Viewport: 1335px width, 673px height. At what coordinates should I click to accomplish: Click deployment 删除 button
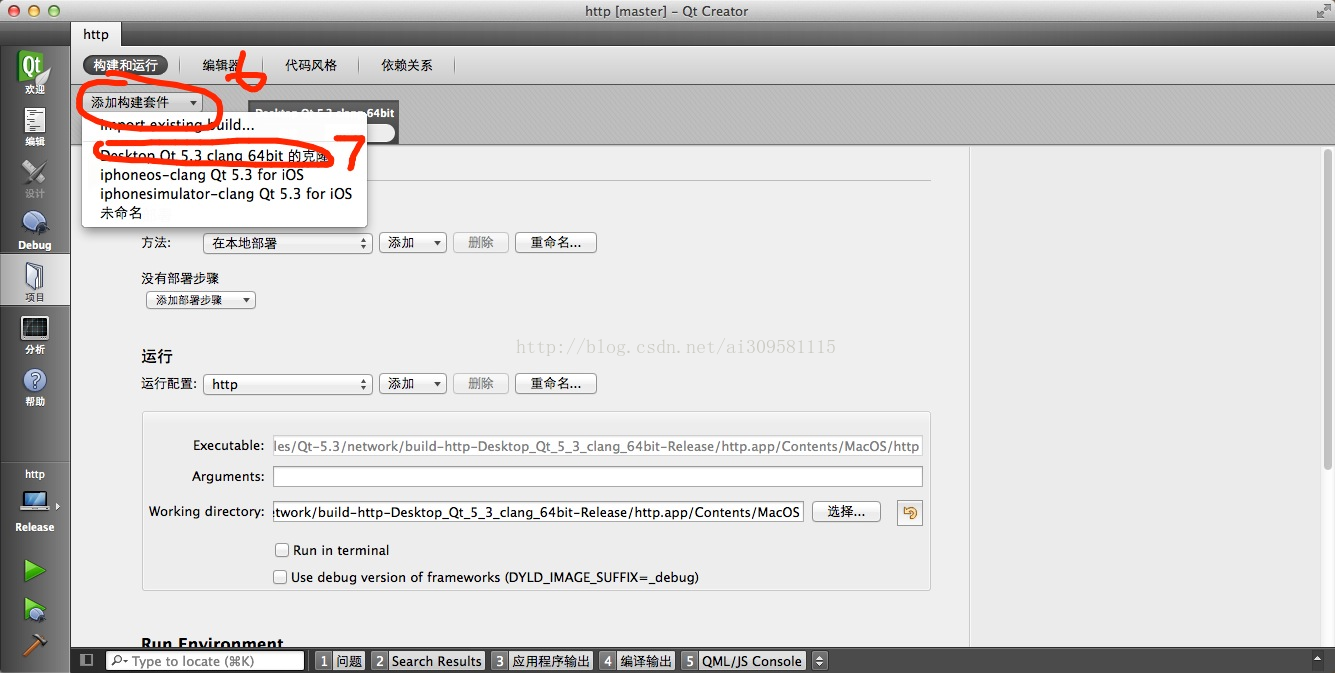pos(481,243)
